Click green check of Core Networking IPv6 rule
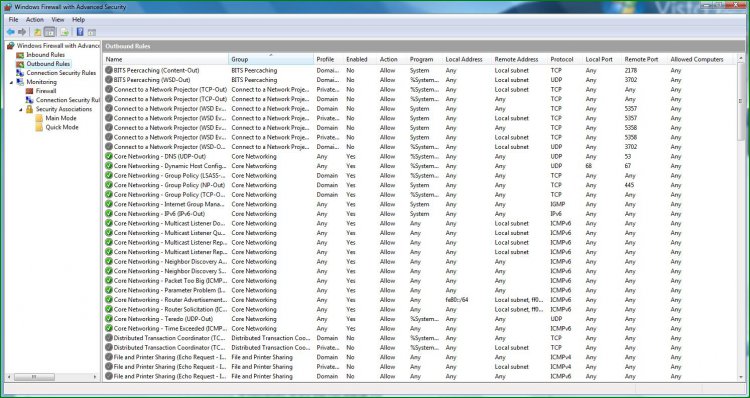Viewport: 750px width, 398px height. coord(109,214)
